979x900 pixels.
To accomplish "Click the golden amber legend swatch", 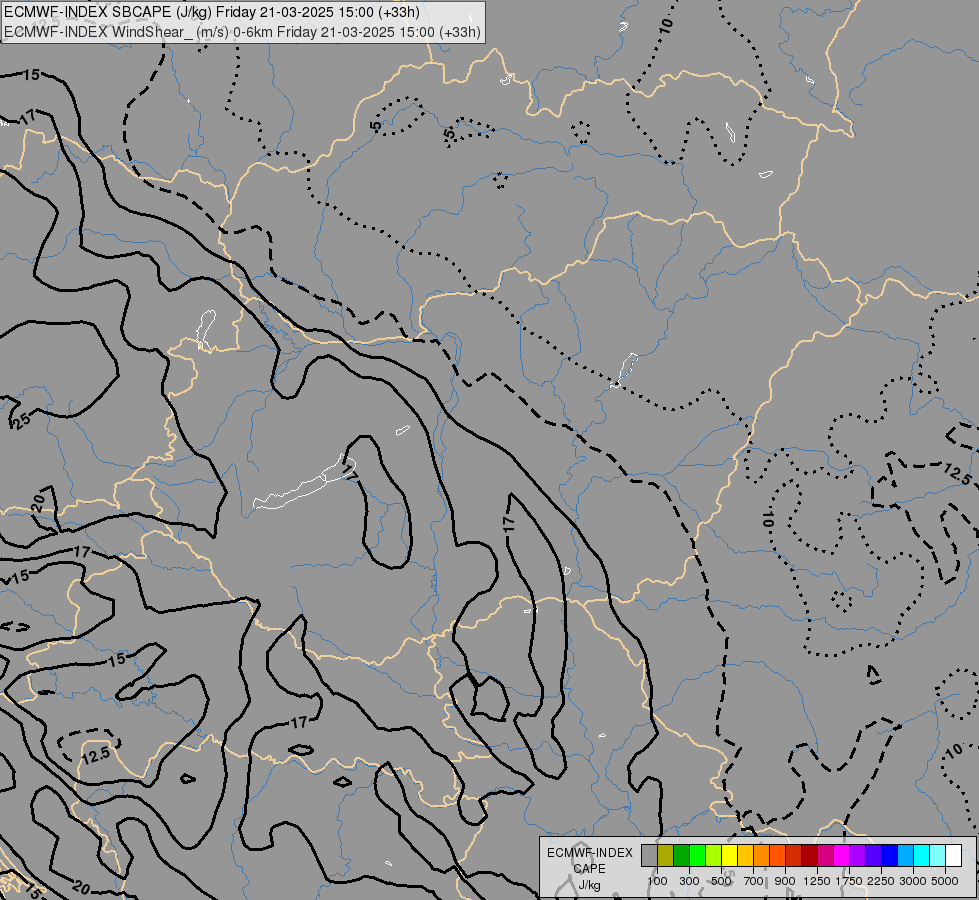I will coord(745,855).
